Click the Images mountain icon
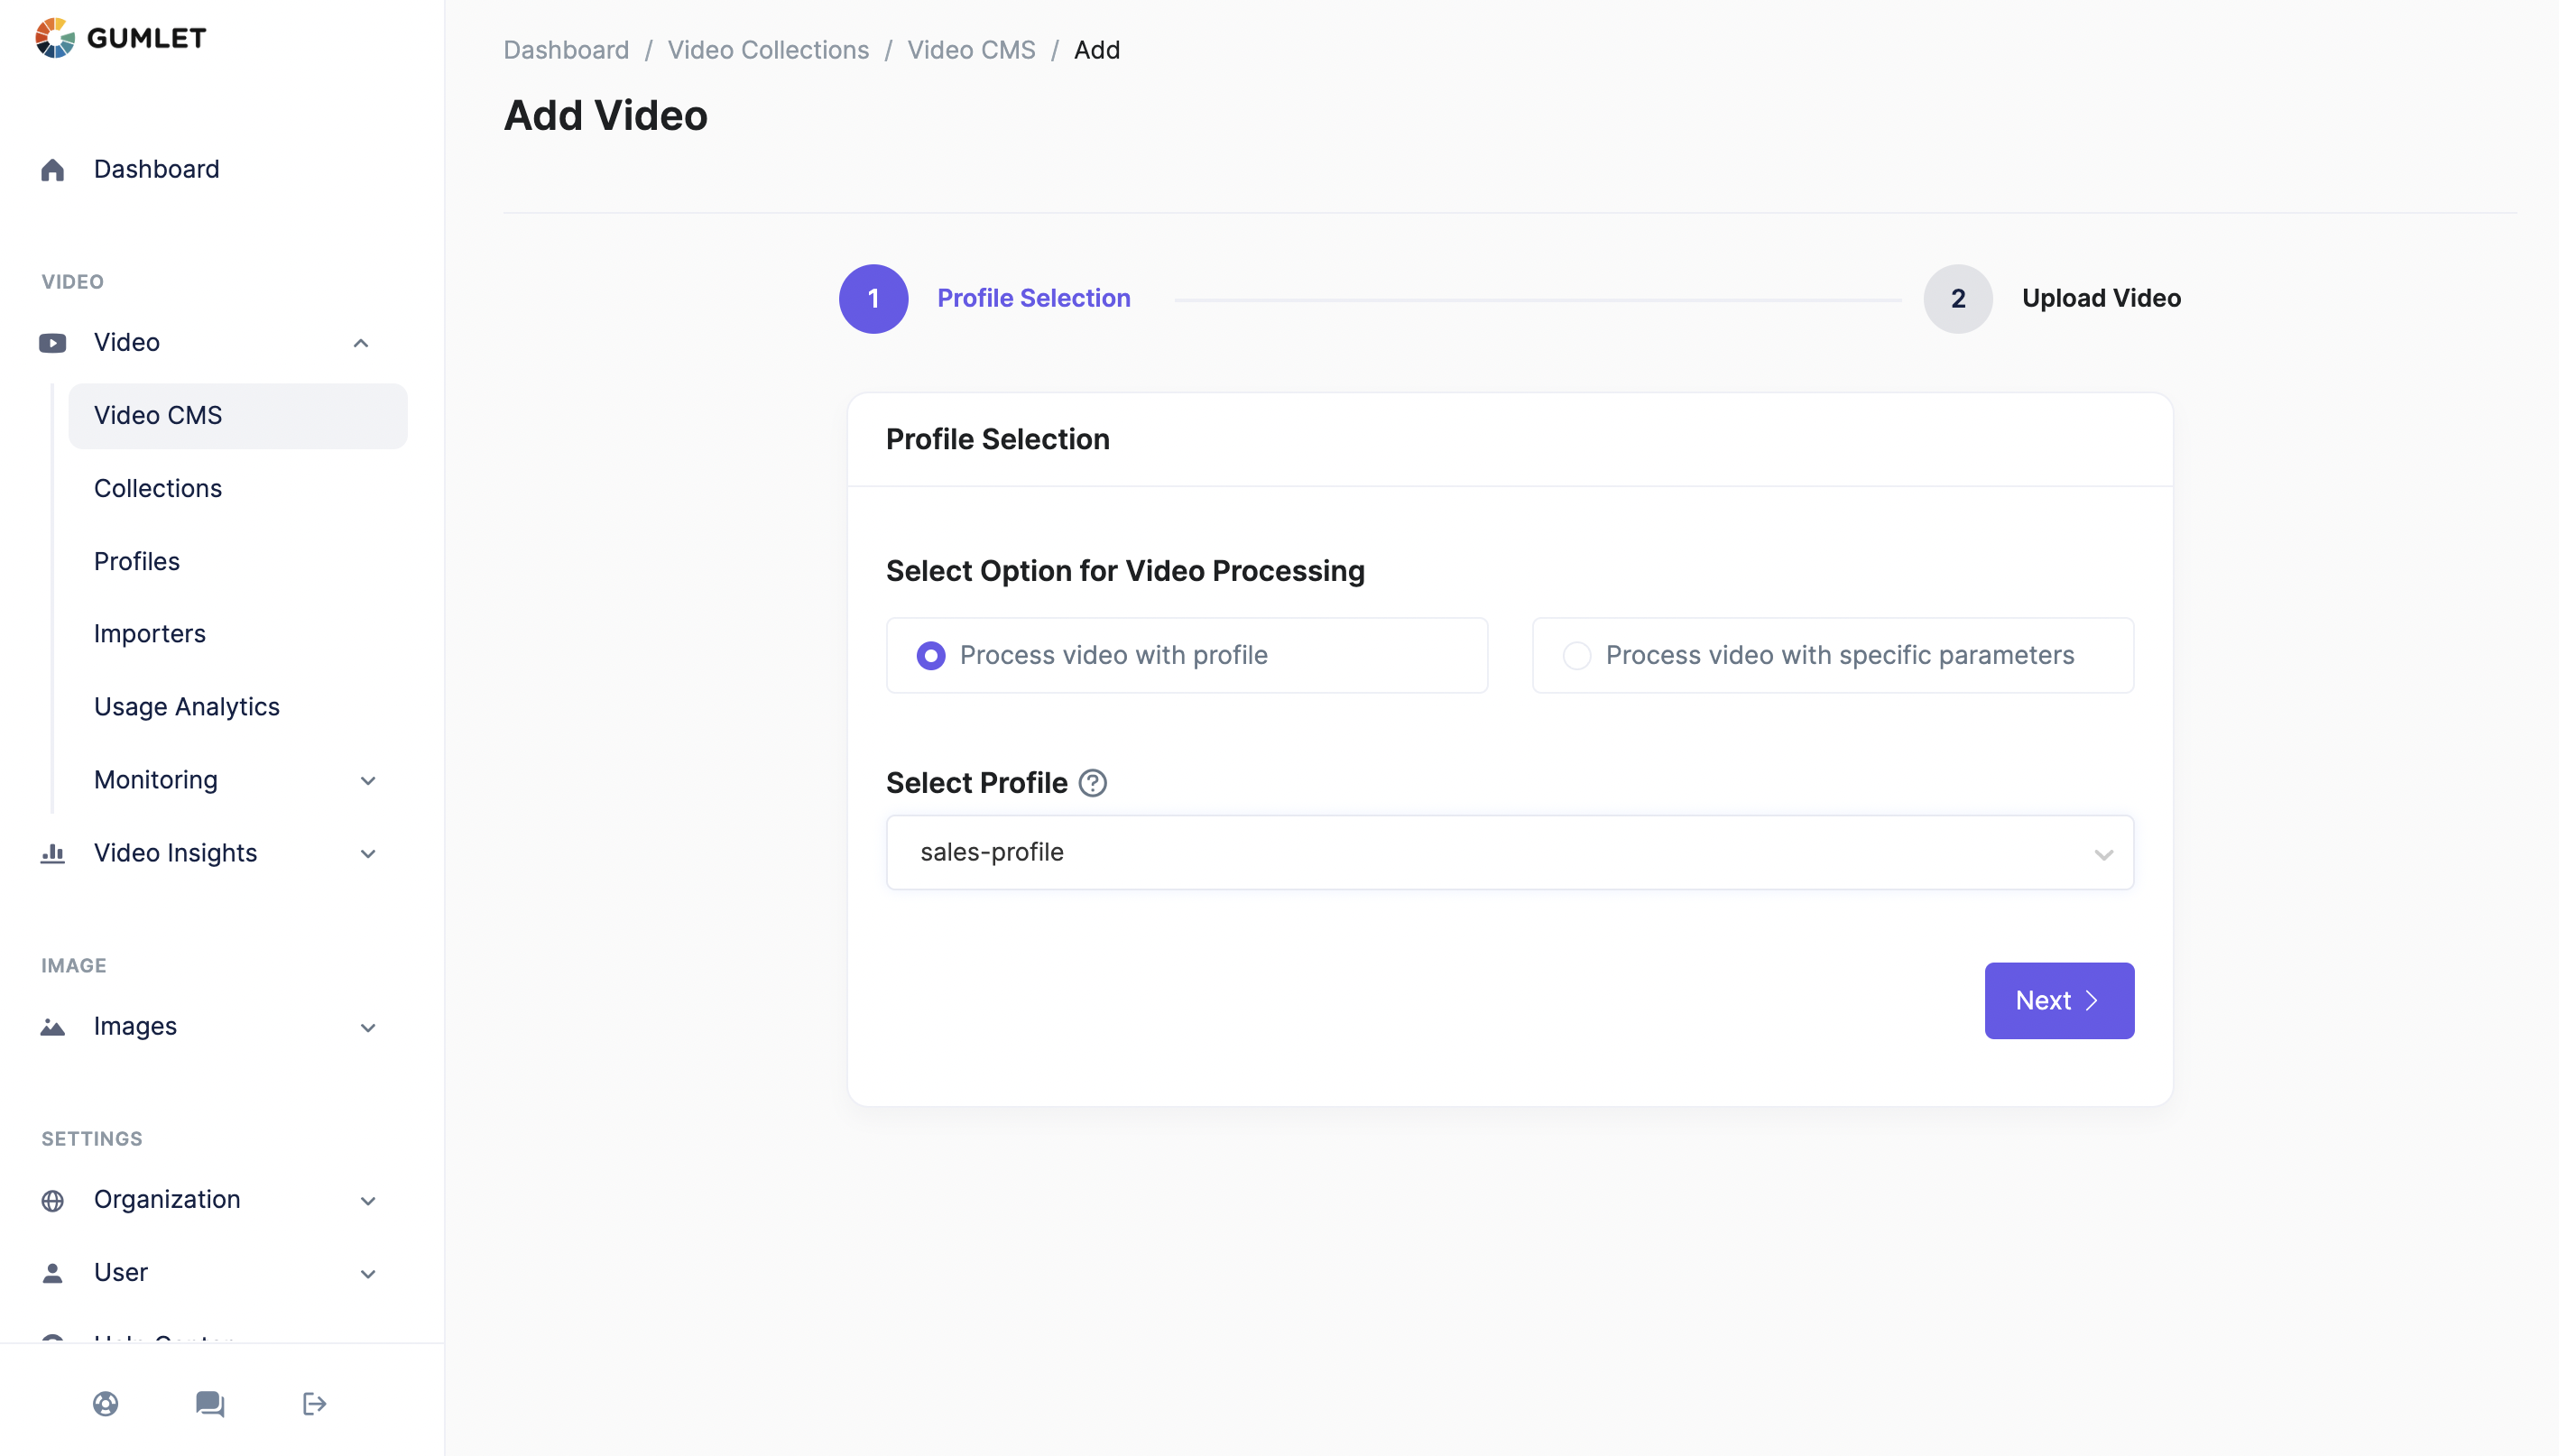The image size is (2559, 1456). 53,1027
